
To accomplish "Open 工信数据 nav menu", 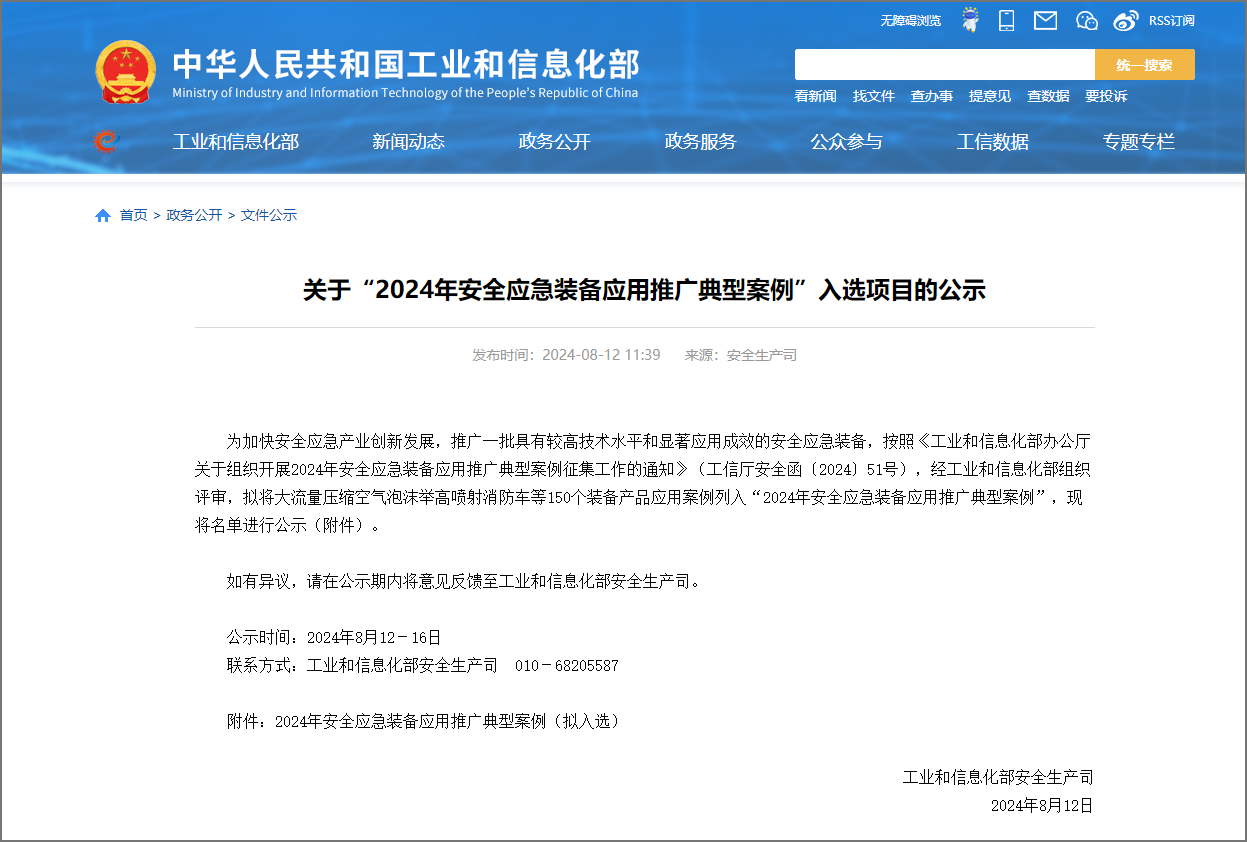I will point(992,142).
